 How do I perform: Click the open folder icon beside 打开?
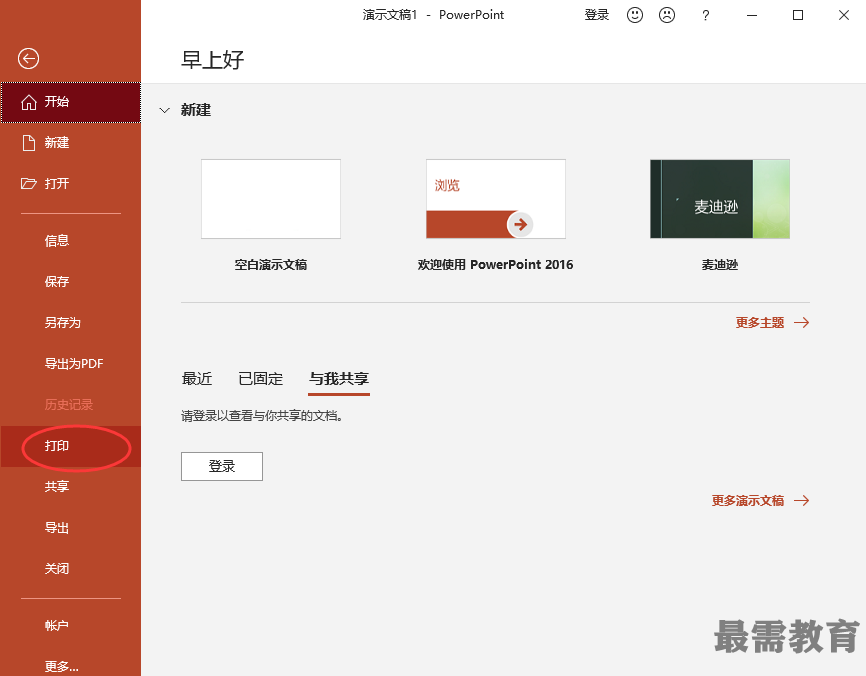point(29,183)
